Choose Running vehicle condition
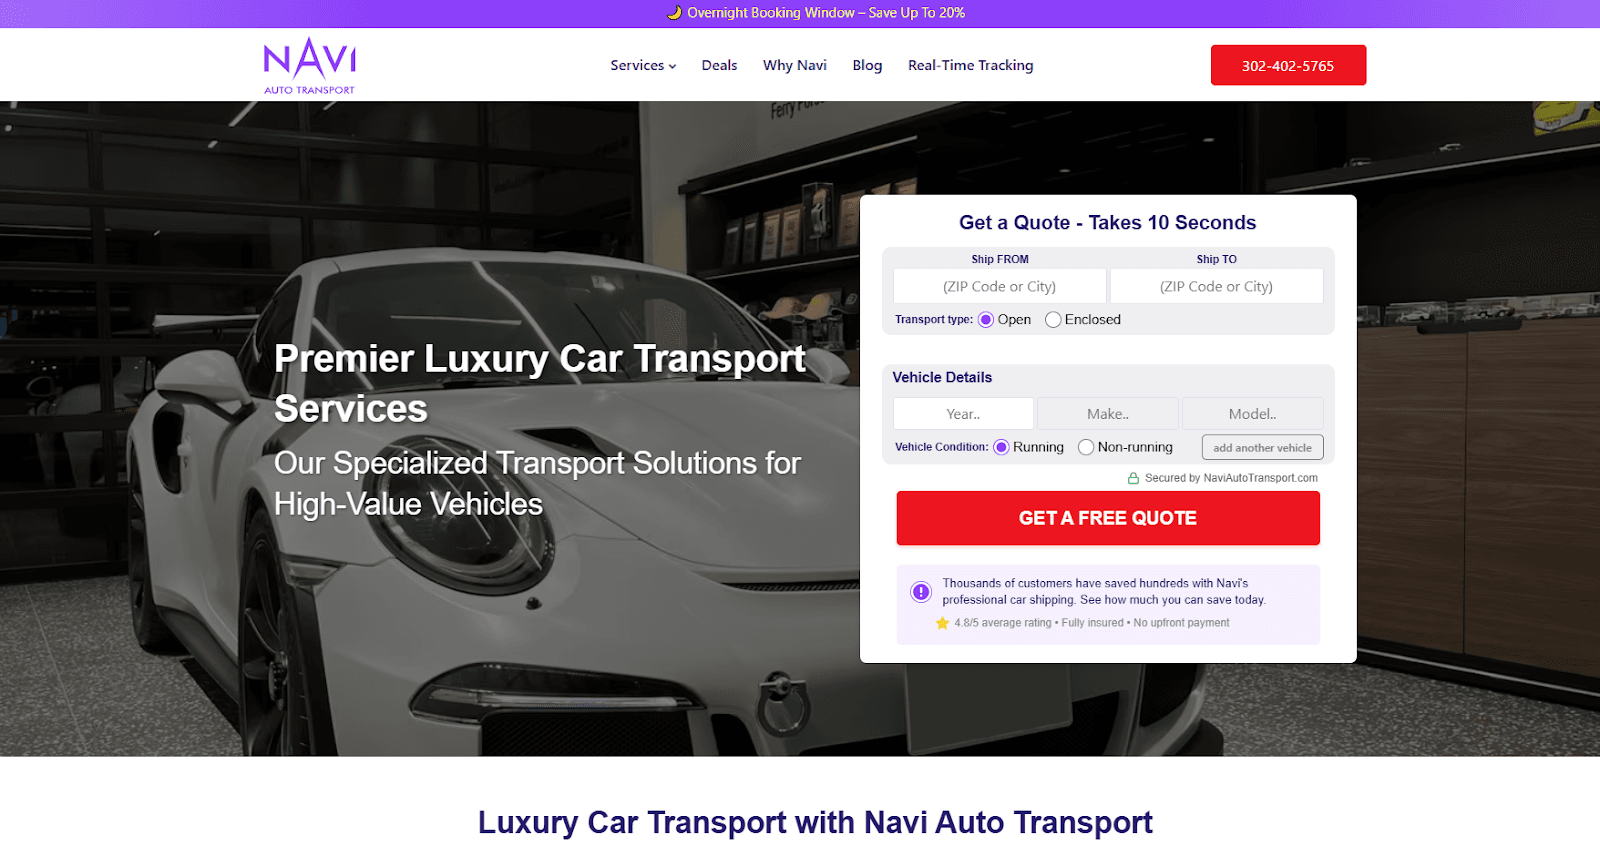Viewport: 1600px width, 846px height. [x=1001, y=447]
